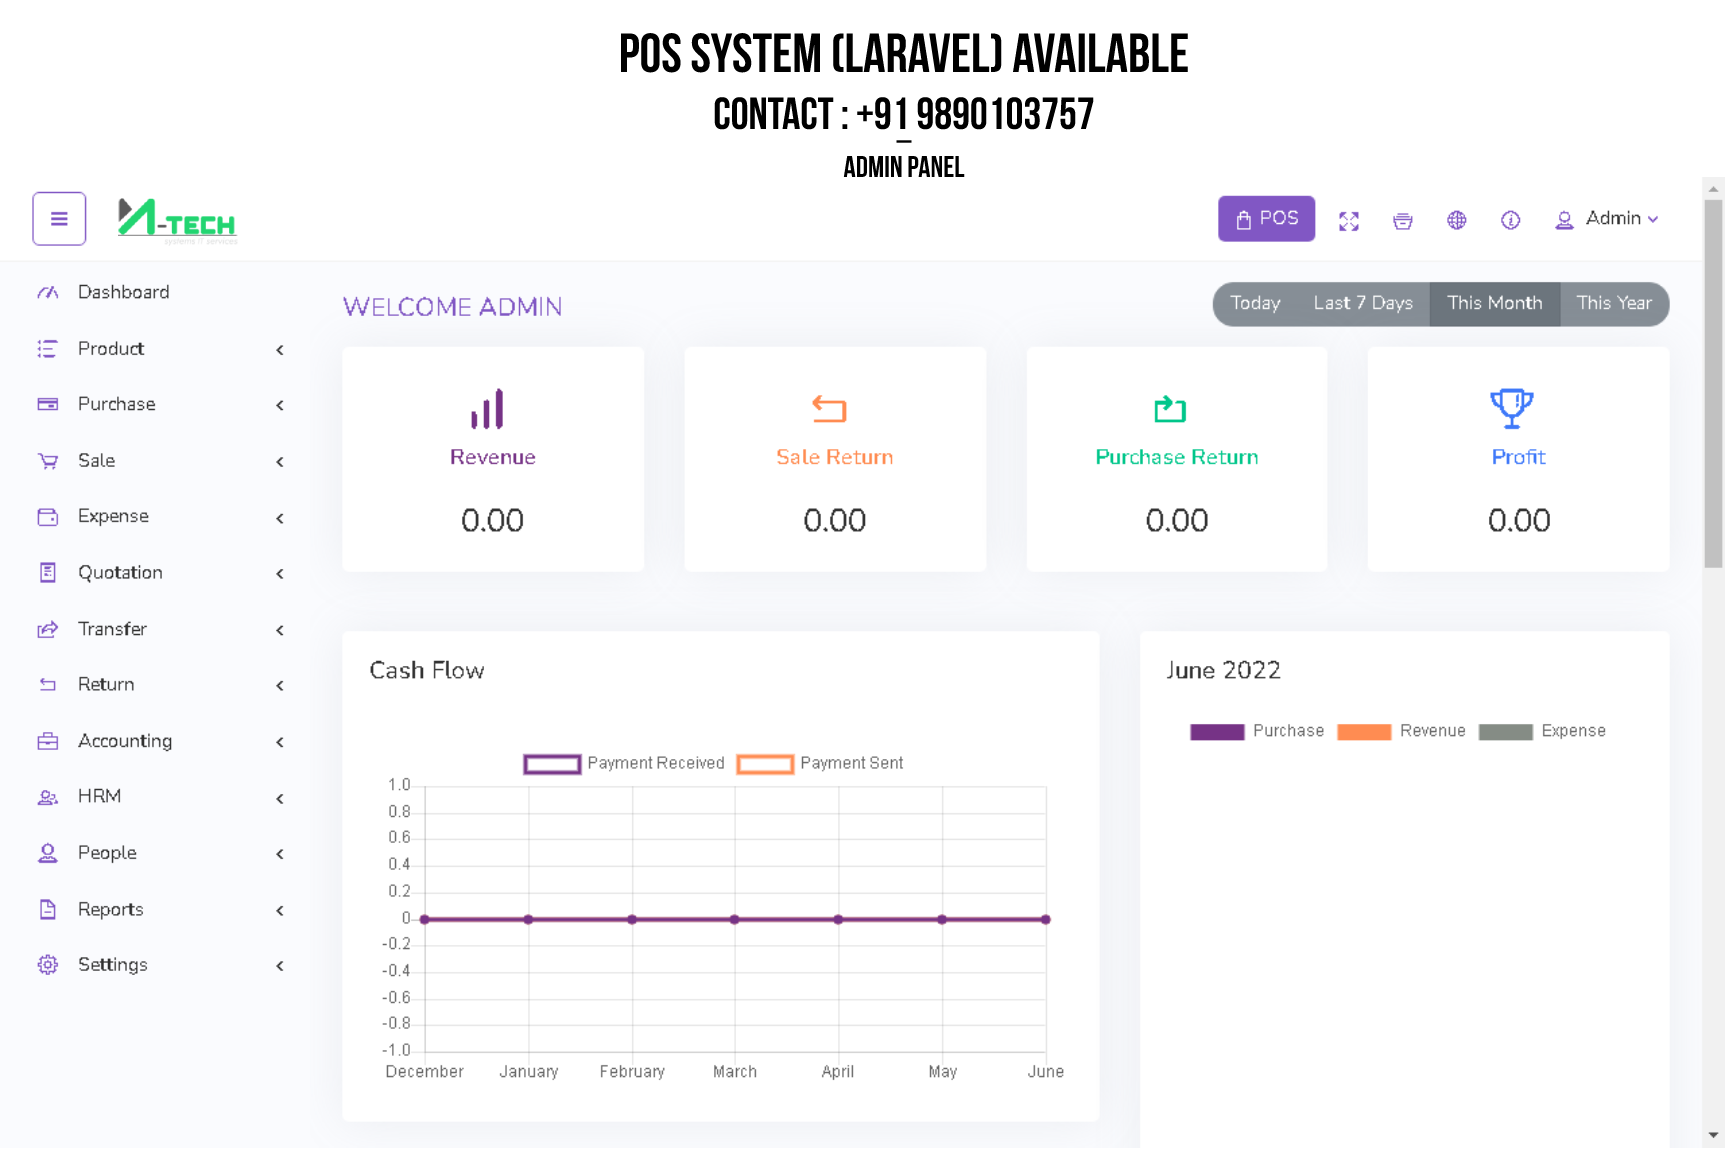The width and height of the screenshot is (1725, 1149).
Task: Click the hamburger menu toggle button
Action: [59, 219]
